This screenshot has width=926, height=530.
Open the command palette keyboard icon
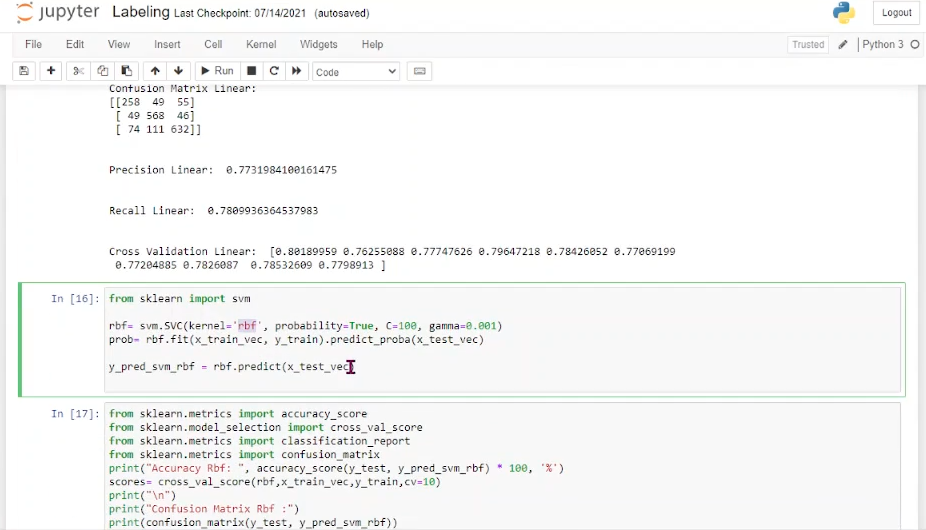419,71
